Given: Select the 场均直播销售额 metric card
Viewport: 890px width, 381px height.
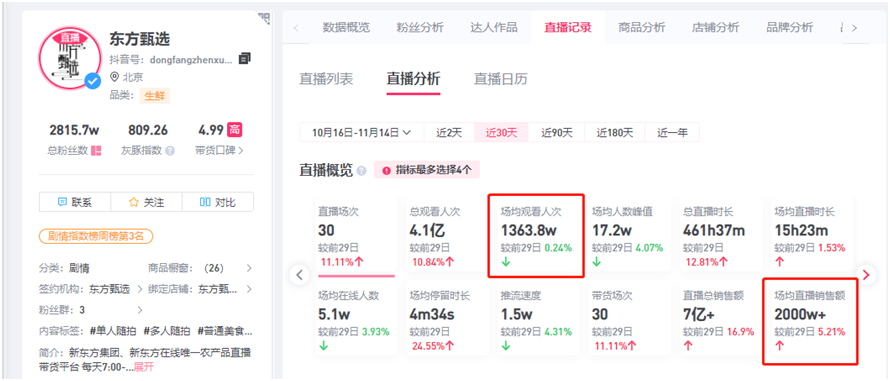Looking at the screenshot, I should pyautogui.click(x=810, y=321).
